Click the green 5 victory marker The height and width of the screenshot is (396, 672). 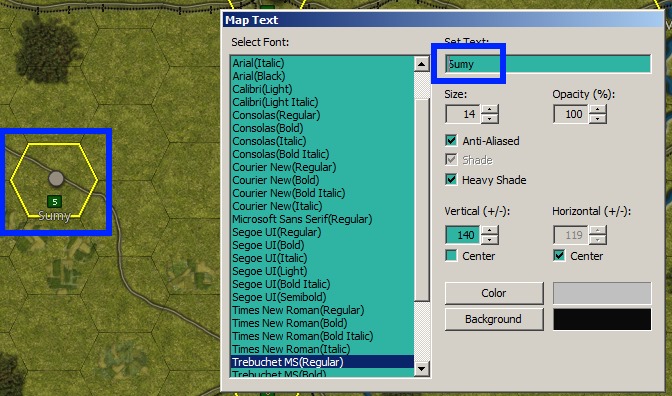(x=54, y=201)
